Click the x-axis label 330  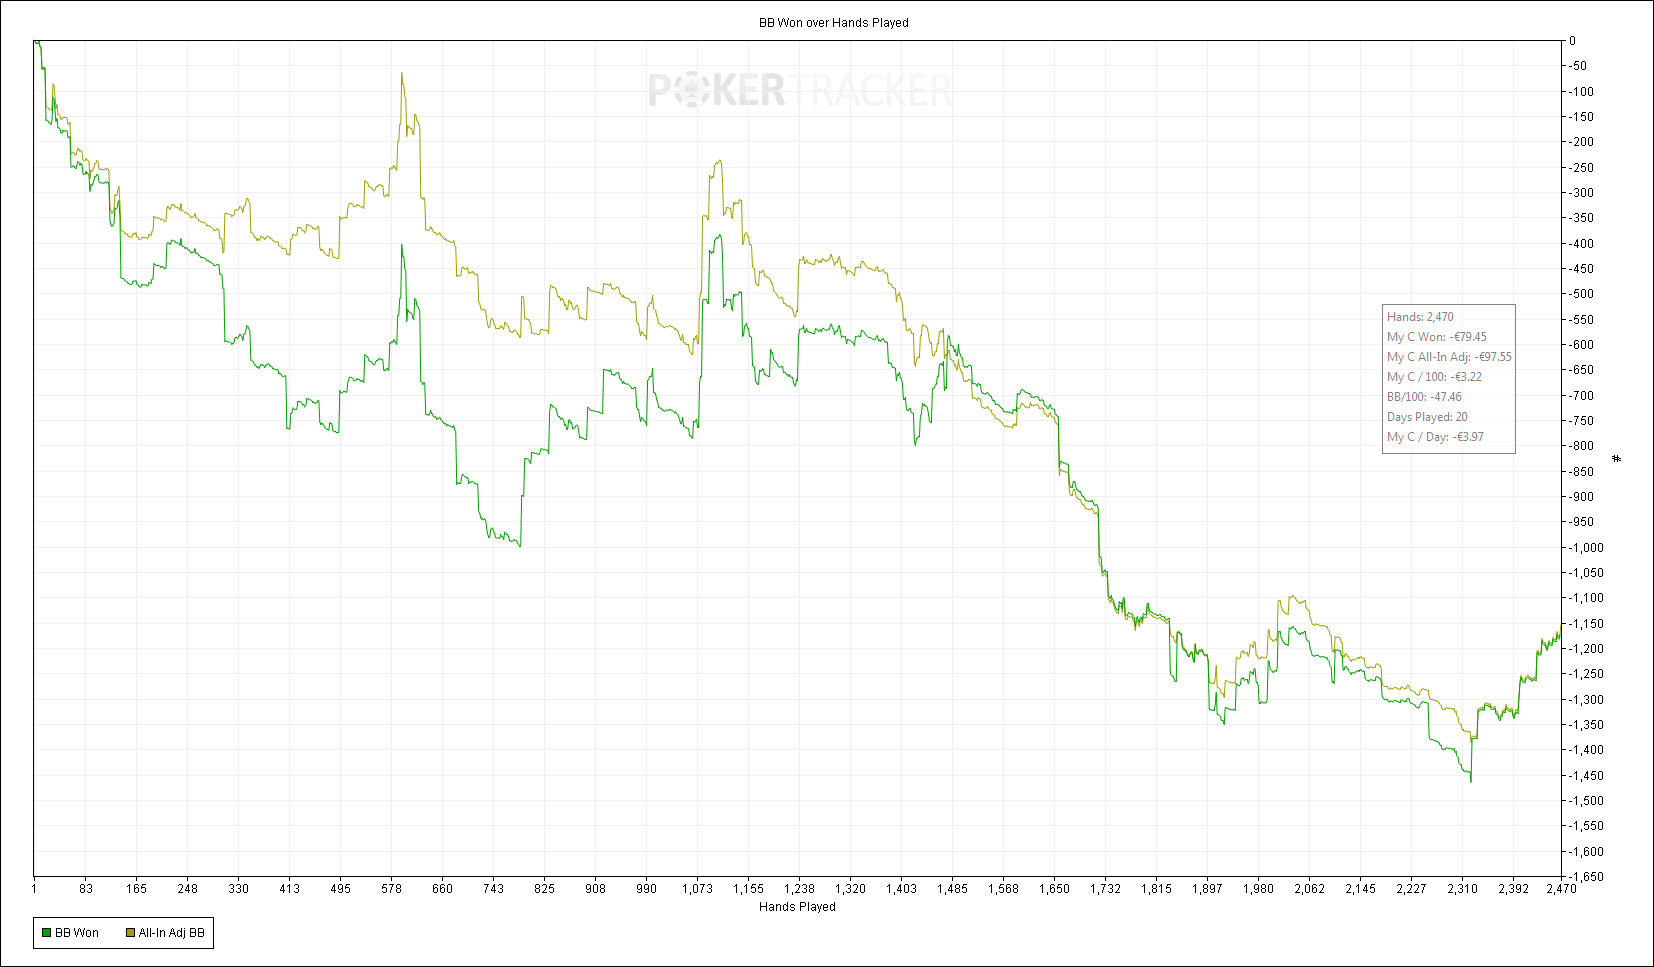pyautogui.click(x=238, y=889)
